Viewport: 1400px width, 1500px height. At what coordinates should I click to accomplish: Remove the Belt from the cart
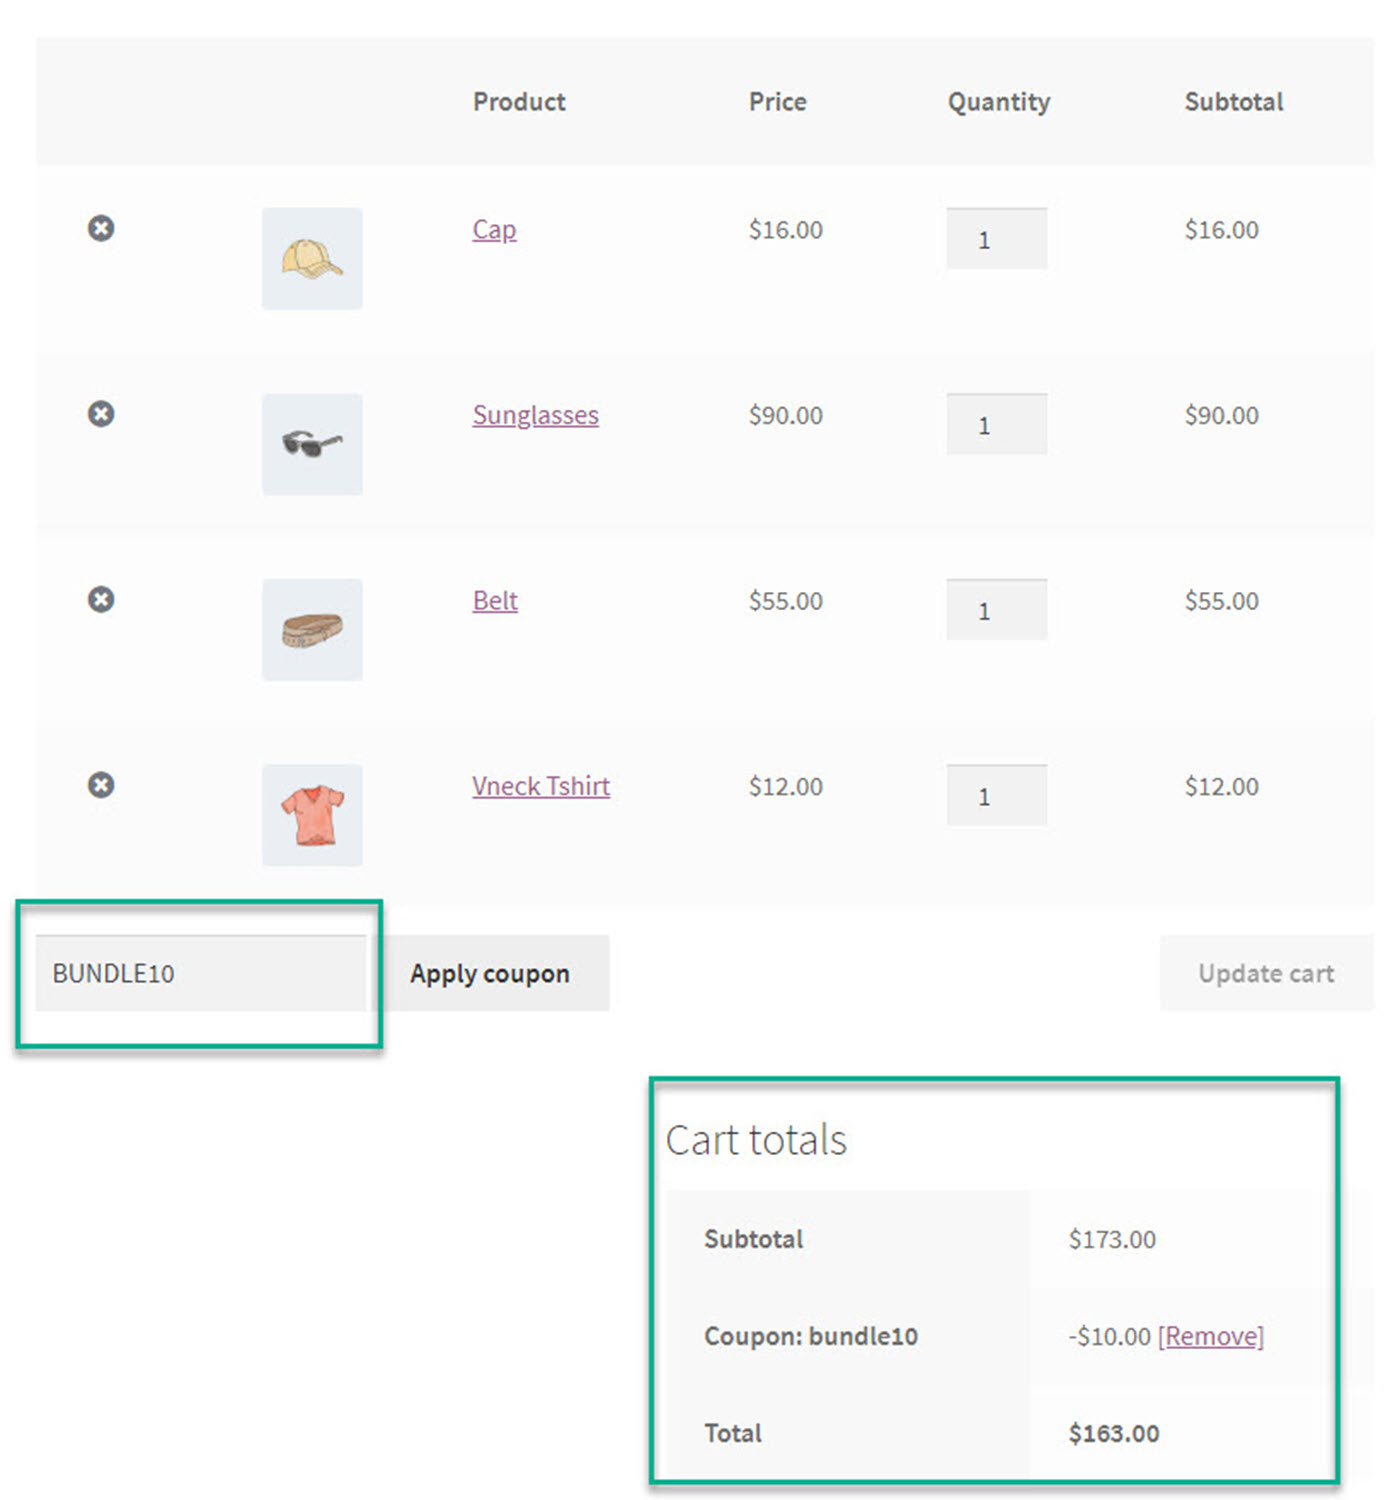(x=100, y=598)
